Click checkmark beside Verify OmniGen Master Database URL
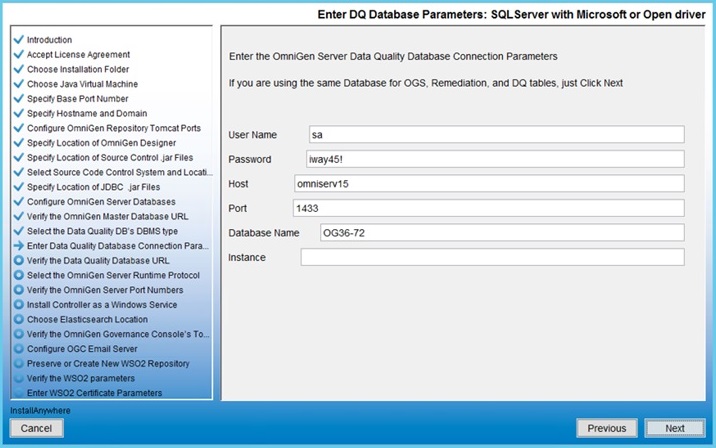 click(x=19, y=216)
